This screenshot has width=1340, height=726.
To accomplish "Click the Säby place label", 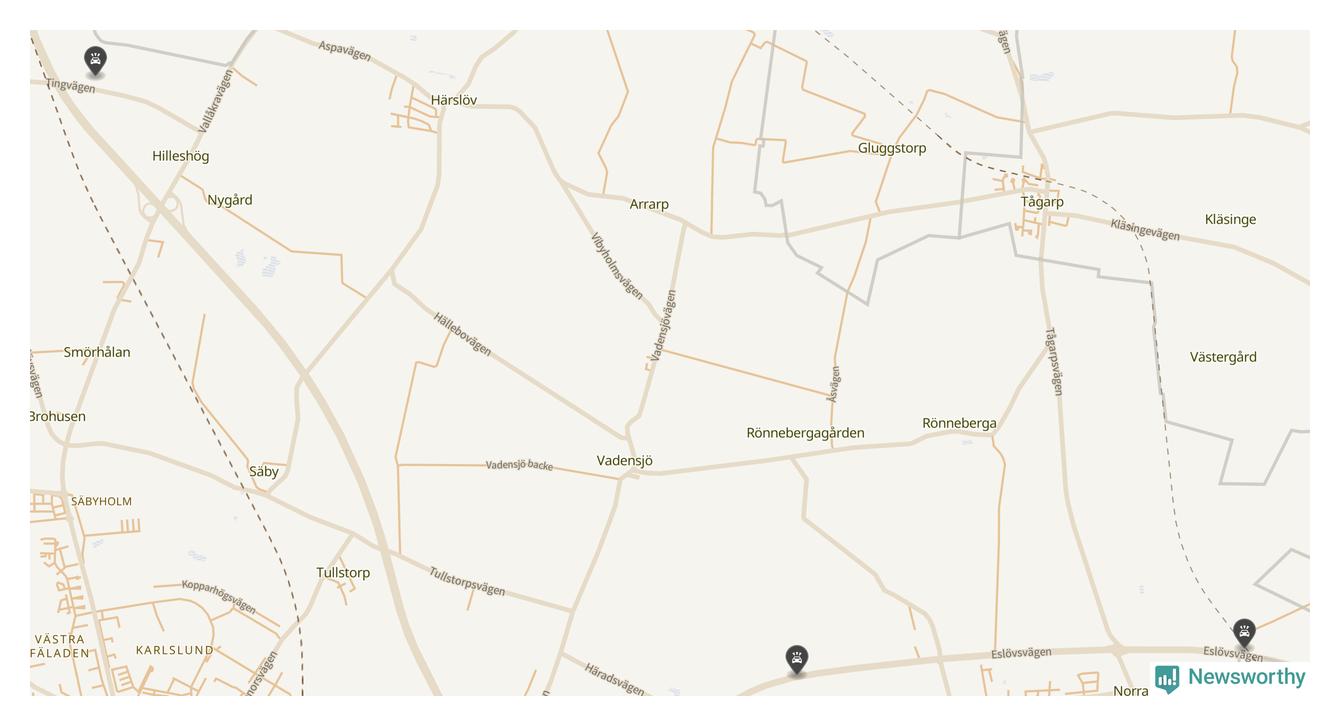I will point(264,472).
